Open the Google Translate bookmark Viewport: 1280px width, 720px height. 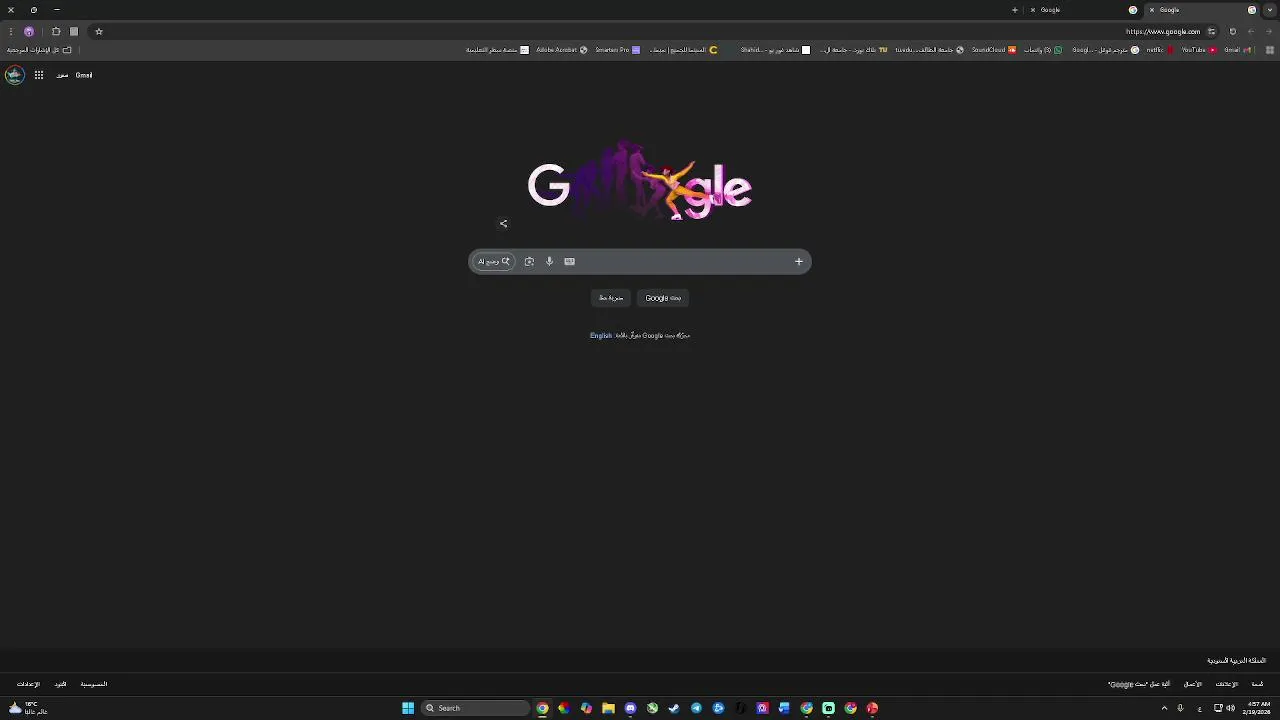[x=1105, y=50]
